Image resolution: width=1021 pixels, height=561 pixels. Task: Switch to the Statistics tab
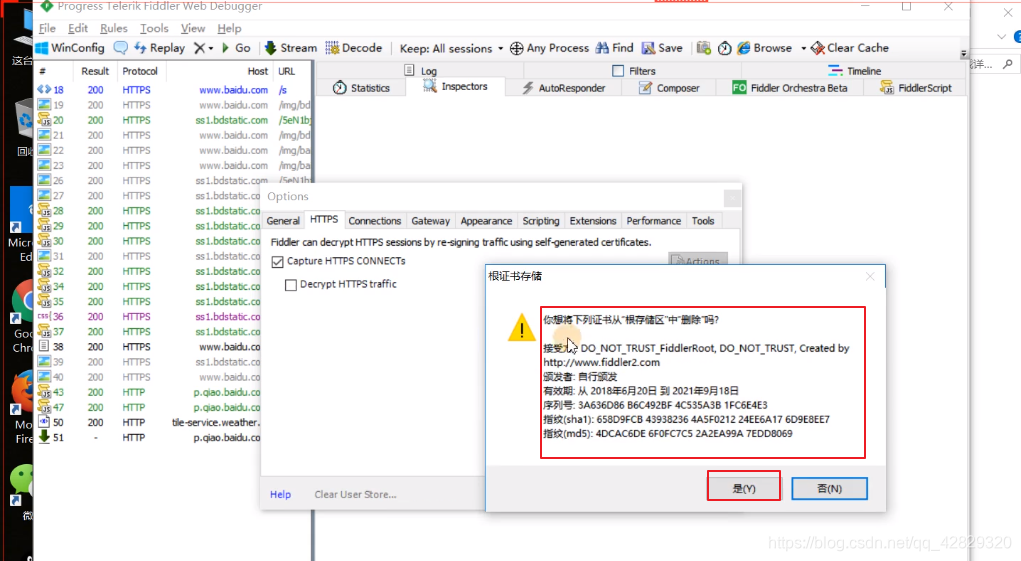(361, 88)
